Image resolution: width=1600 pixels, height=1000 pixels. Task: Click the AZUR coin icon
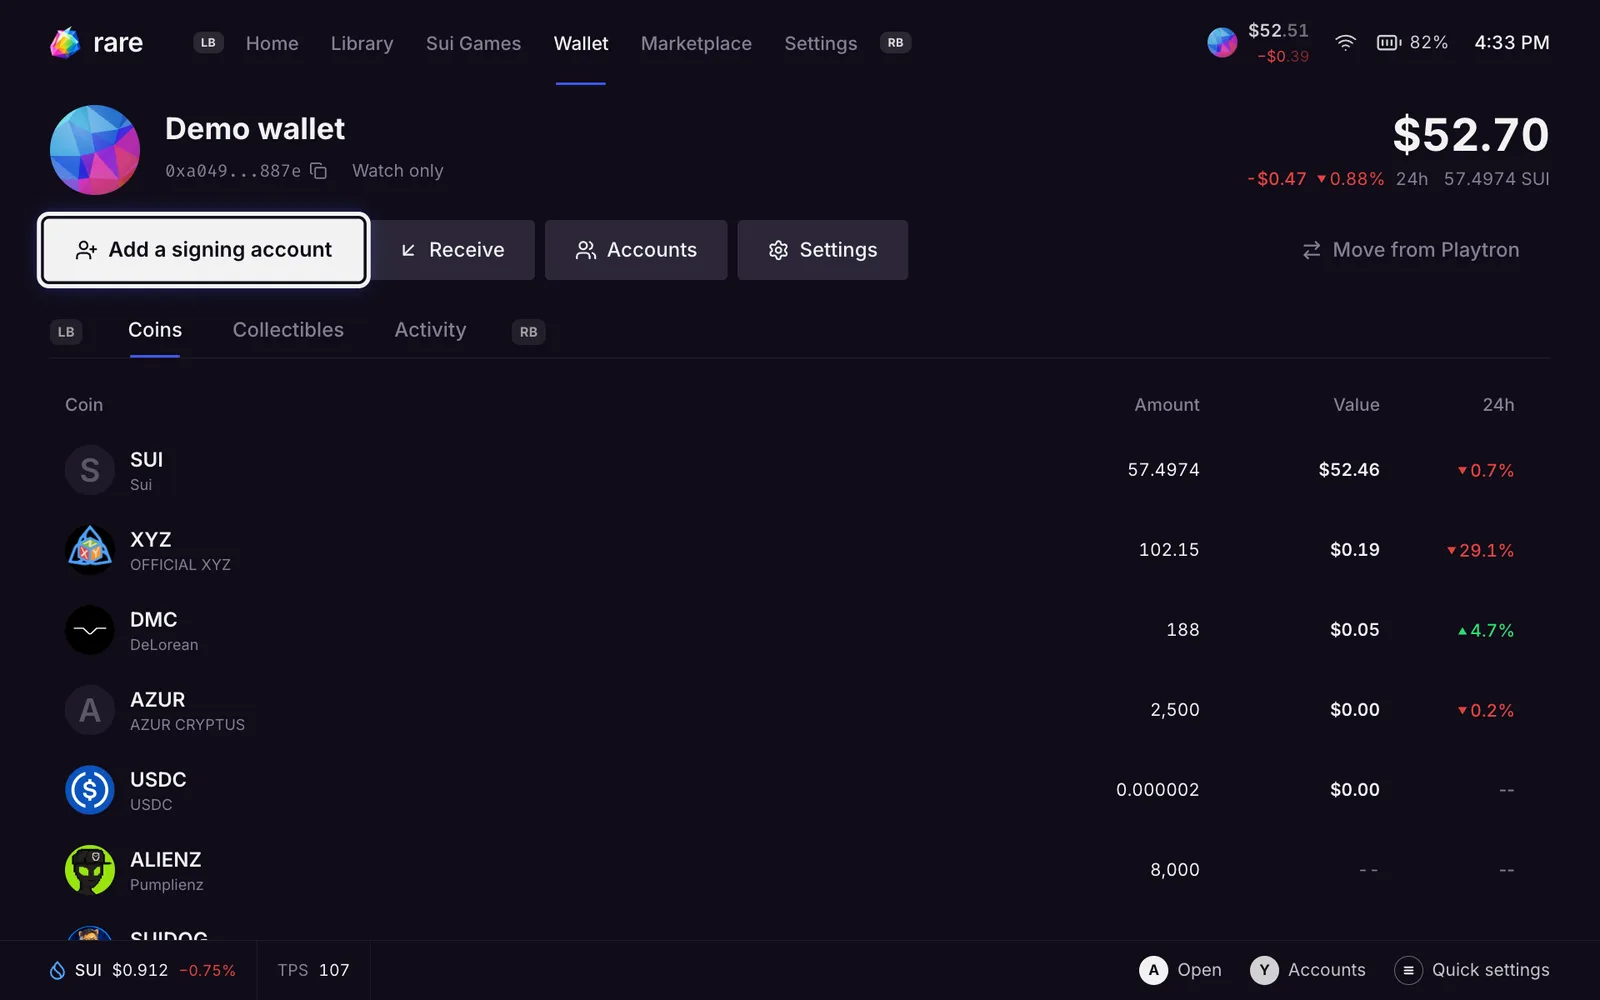click(90, 710)
